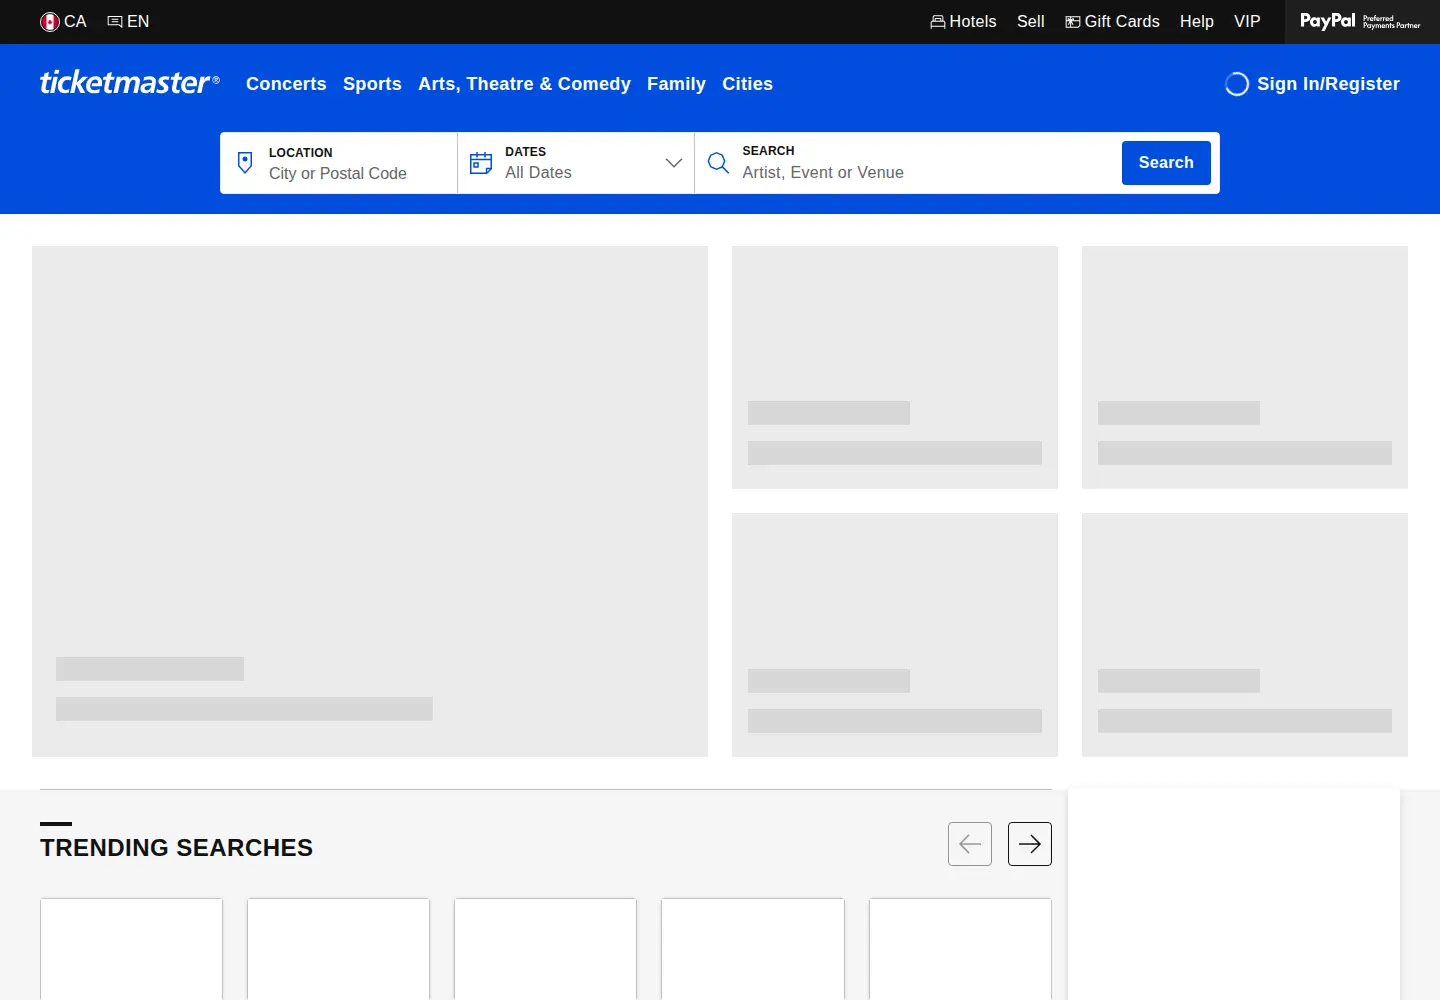Image resolution: width=1440 pixels, height=1000 pixels.
Task: Open the EN language selector
Action: click(x=128, y=22)
